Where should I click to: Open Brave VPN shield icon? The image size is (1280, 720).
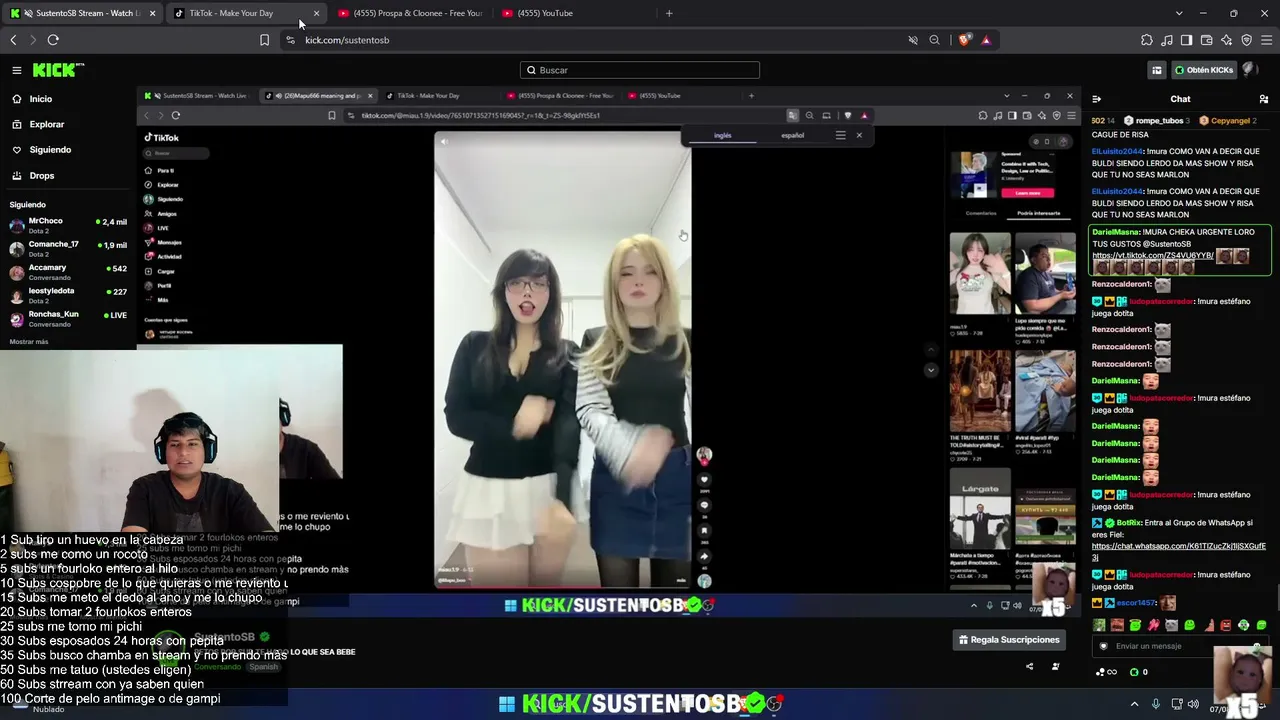pyautogui.click(x=1247, y=40)
